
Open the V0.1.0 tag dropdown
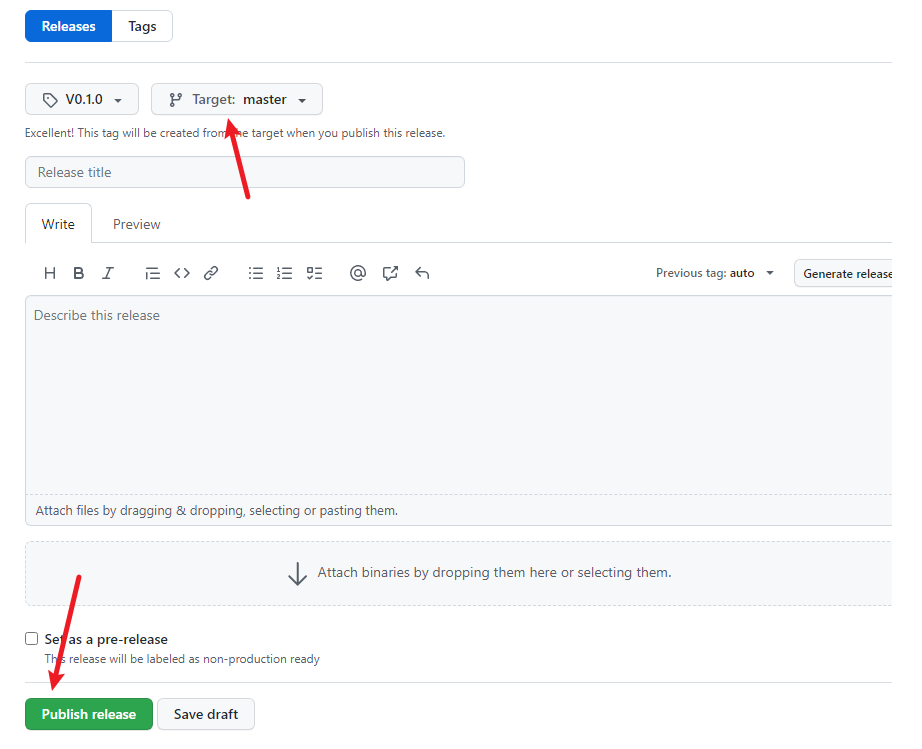click(83, 100)
